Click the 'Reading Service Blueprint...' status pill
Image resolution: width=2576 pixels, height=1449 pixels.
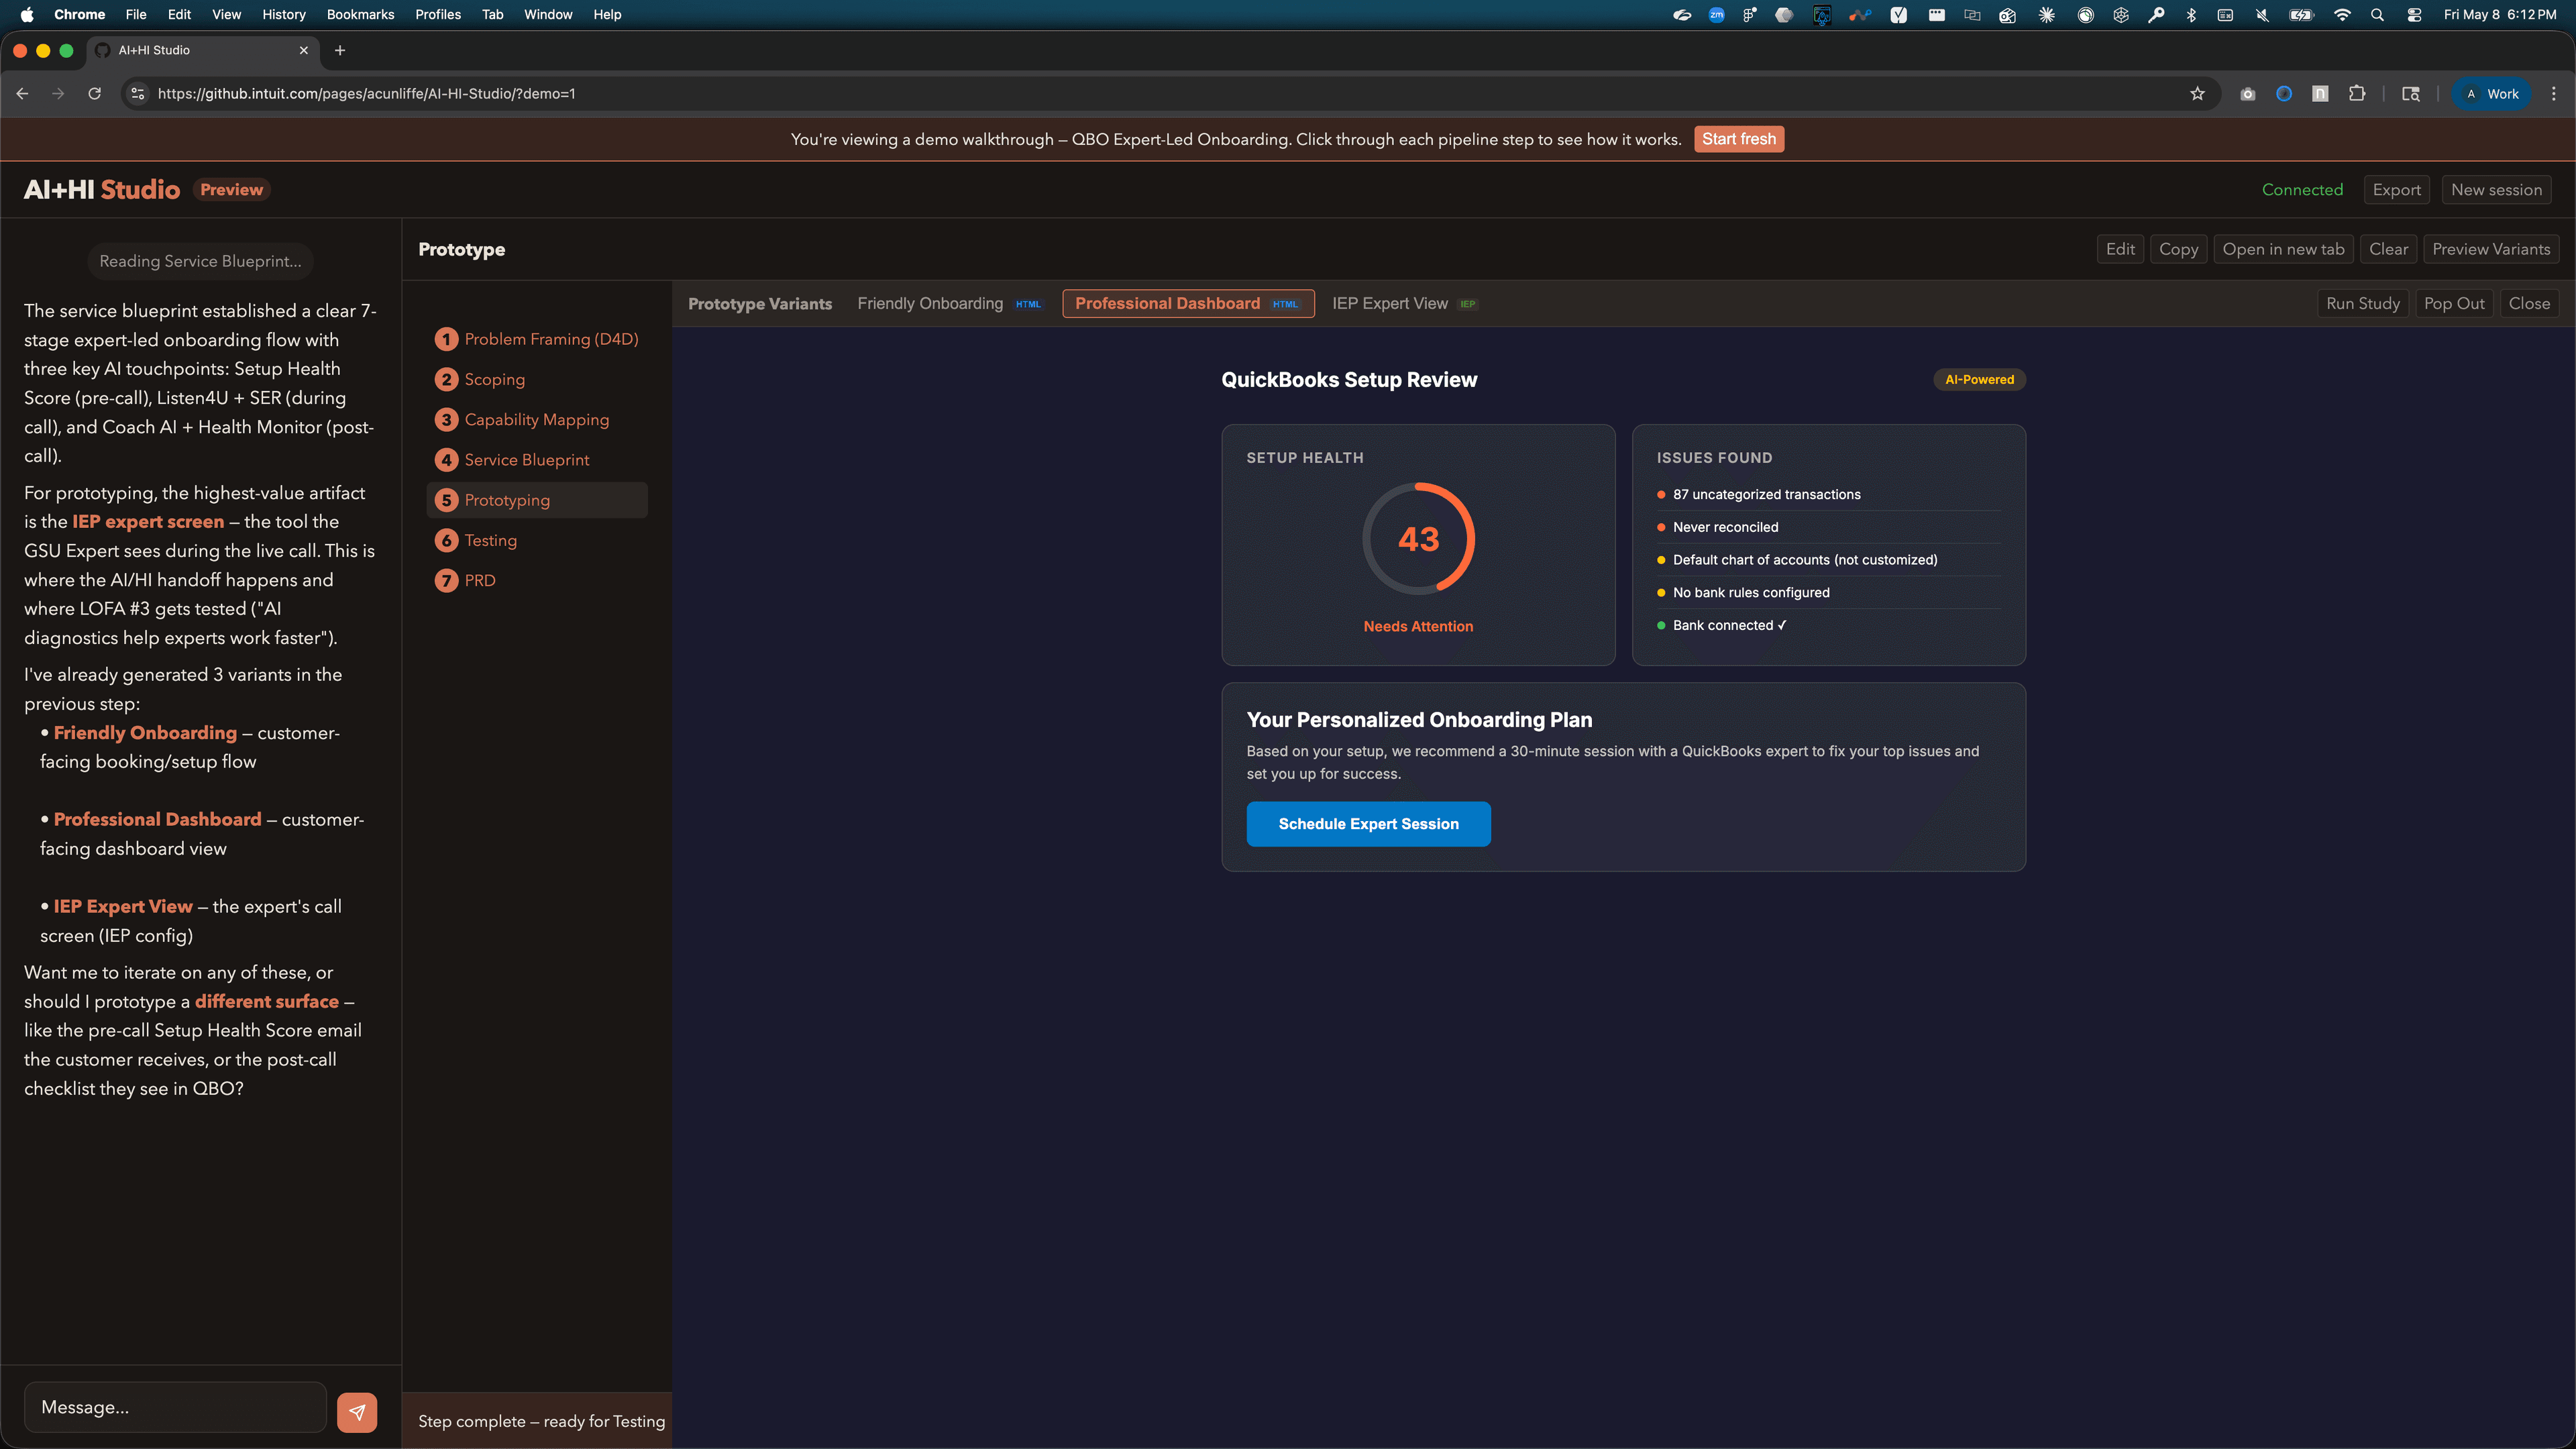pyautogui.click(x=200, y=261)
